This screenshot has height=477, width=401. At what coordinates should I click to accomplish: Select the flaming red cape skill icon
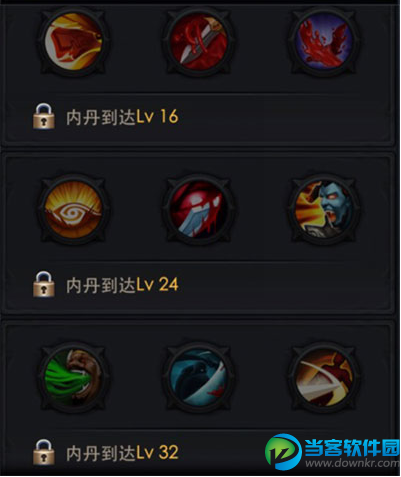[73, 41]
